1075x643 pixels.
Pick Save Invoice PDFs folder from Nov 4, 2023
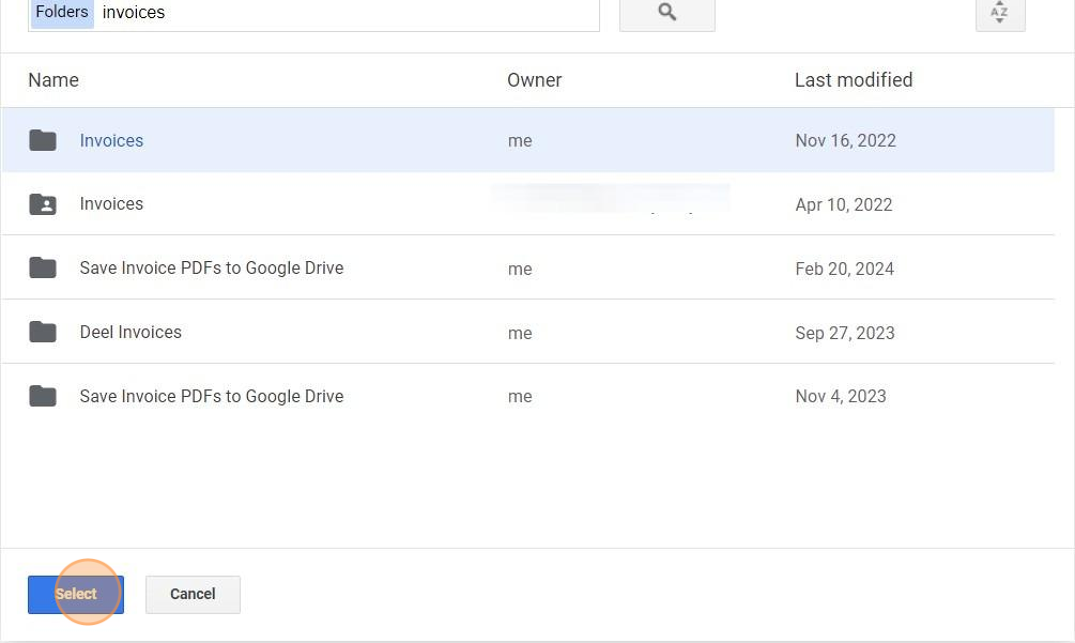211,396
